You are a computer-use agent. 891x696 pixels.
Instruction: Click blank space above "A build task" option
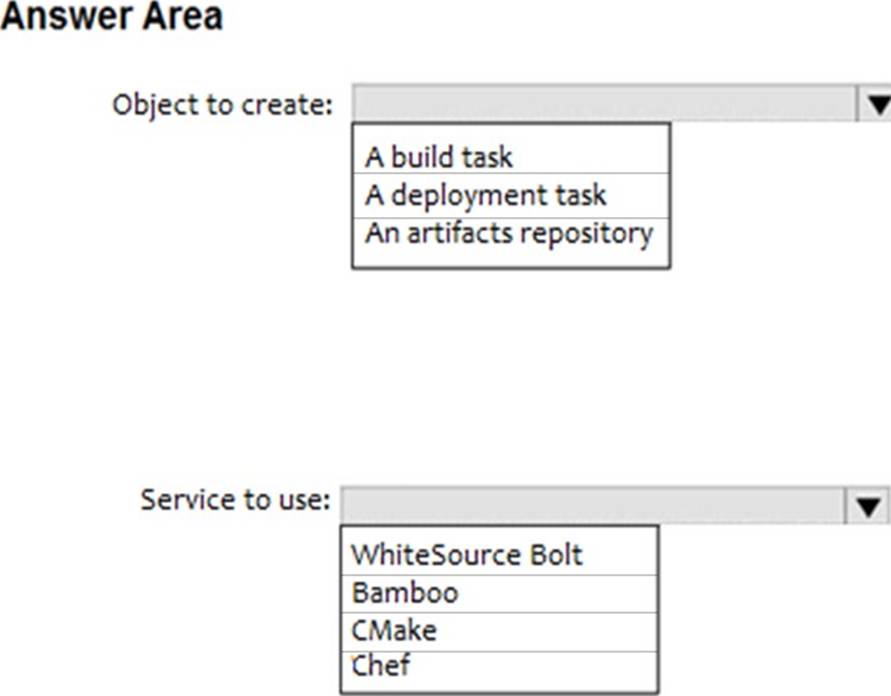[x=510, y=133]
